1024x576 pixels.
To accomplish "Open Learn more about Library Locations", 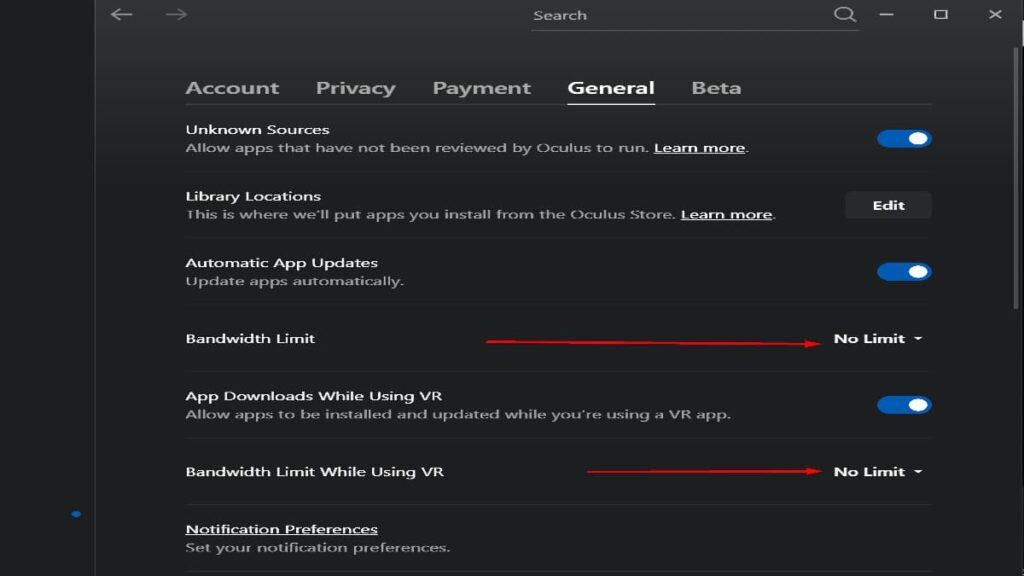I will (x=726, y=213).
